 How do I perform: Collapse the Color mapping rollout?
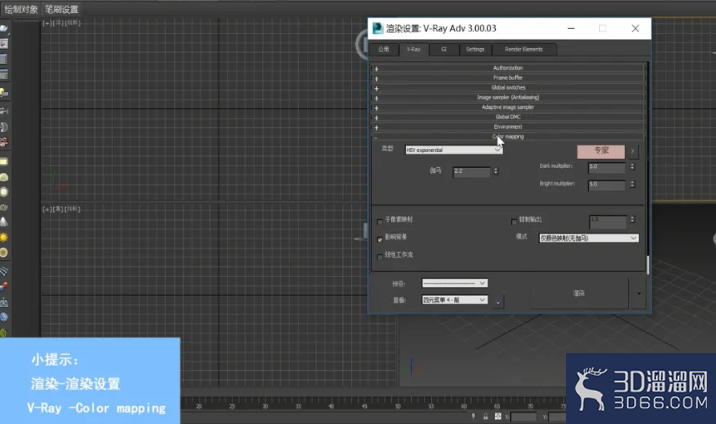click(508, 136)
